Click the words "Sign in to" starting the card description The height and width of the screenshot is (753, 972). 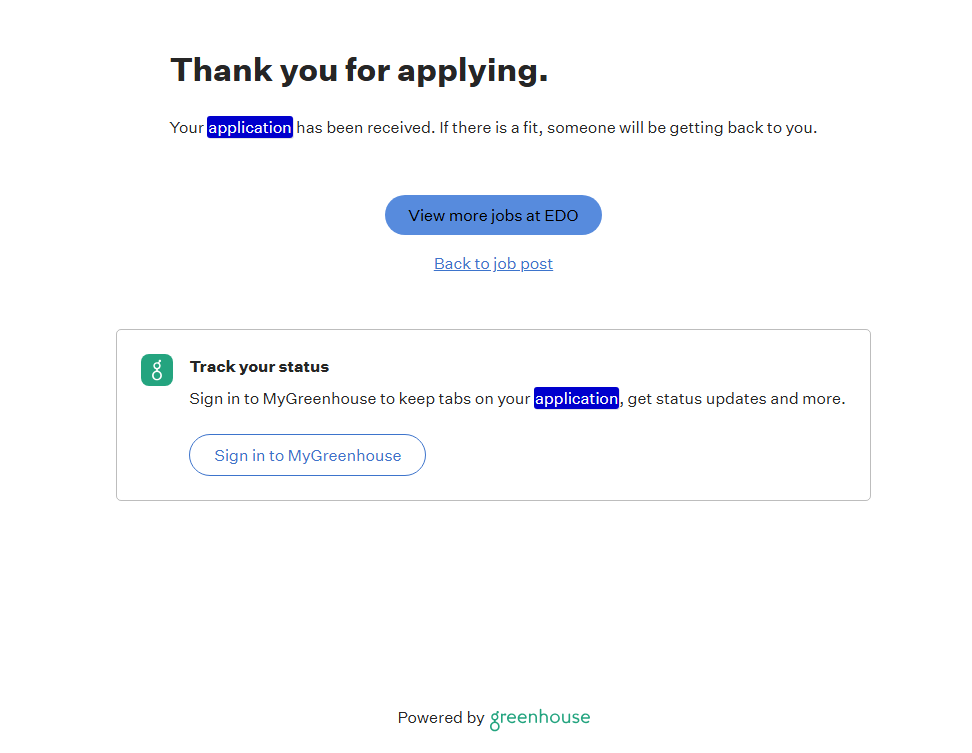coord(224,399)
